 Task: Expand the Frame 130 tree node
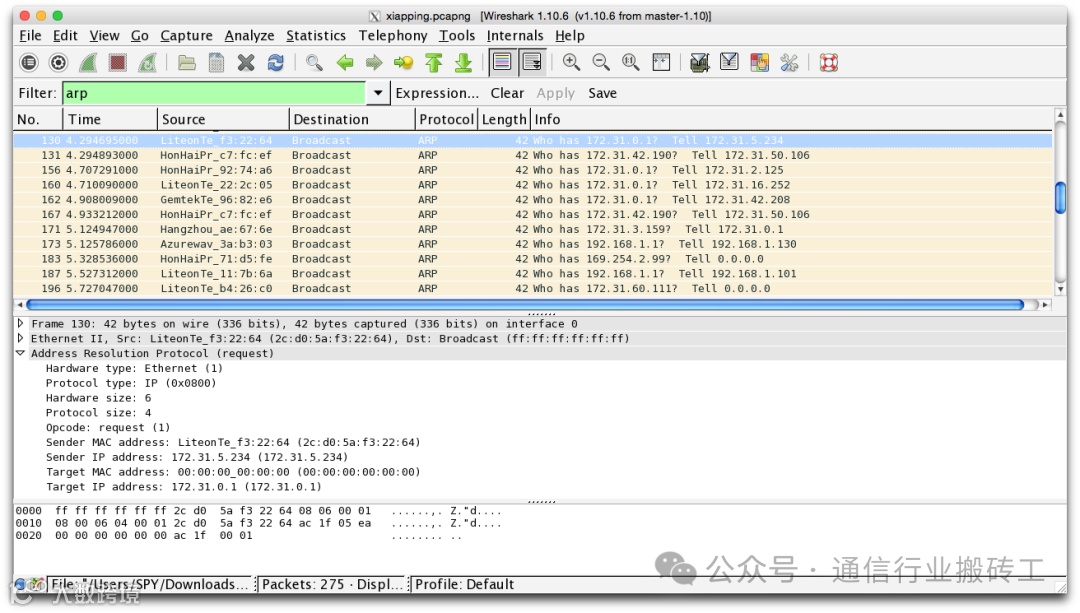click(20, 323)
